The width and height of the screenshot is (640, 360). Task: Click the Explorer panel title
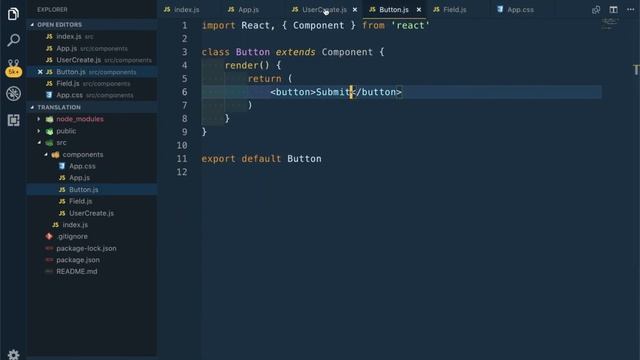(52, 9)
